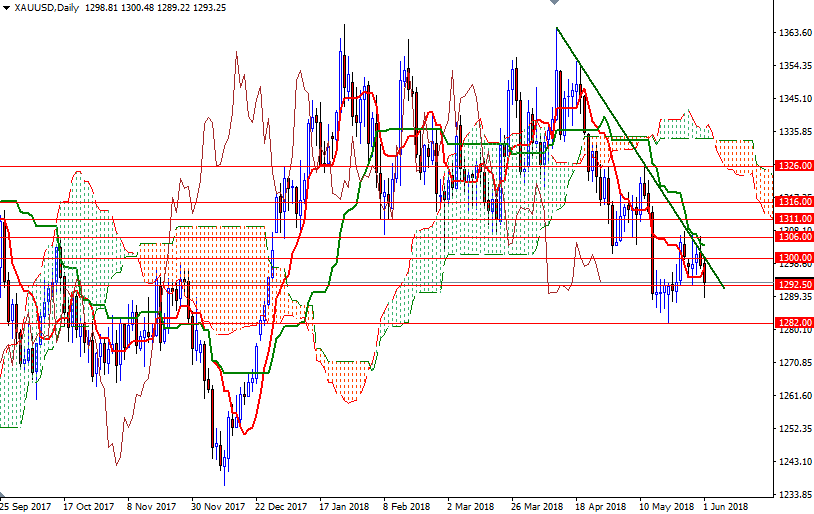The height and width of the screenshot is (514, 814).
Task: Click the OHLC values in chart header
Action: coord(168,8)
